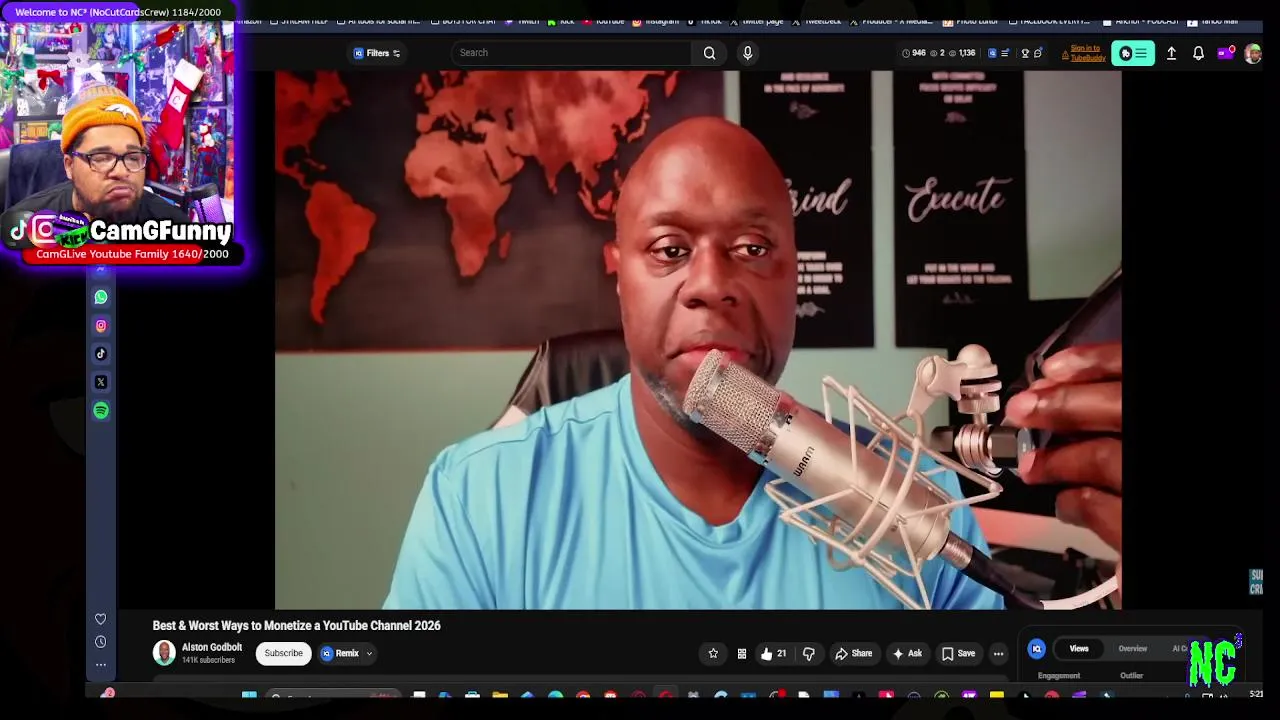Open WhatsApp from the browser sidebar

(x=101, y=297)
